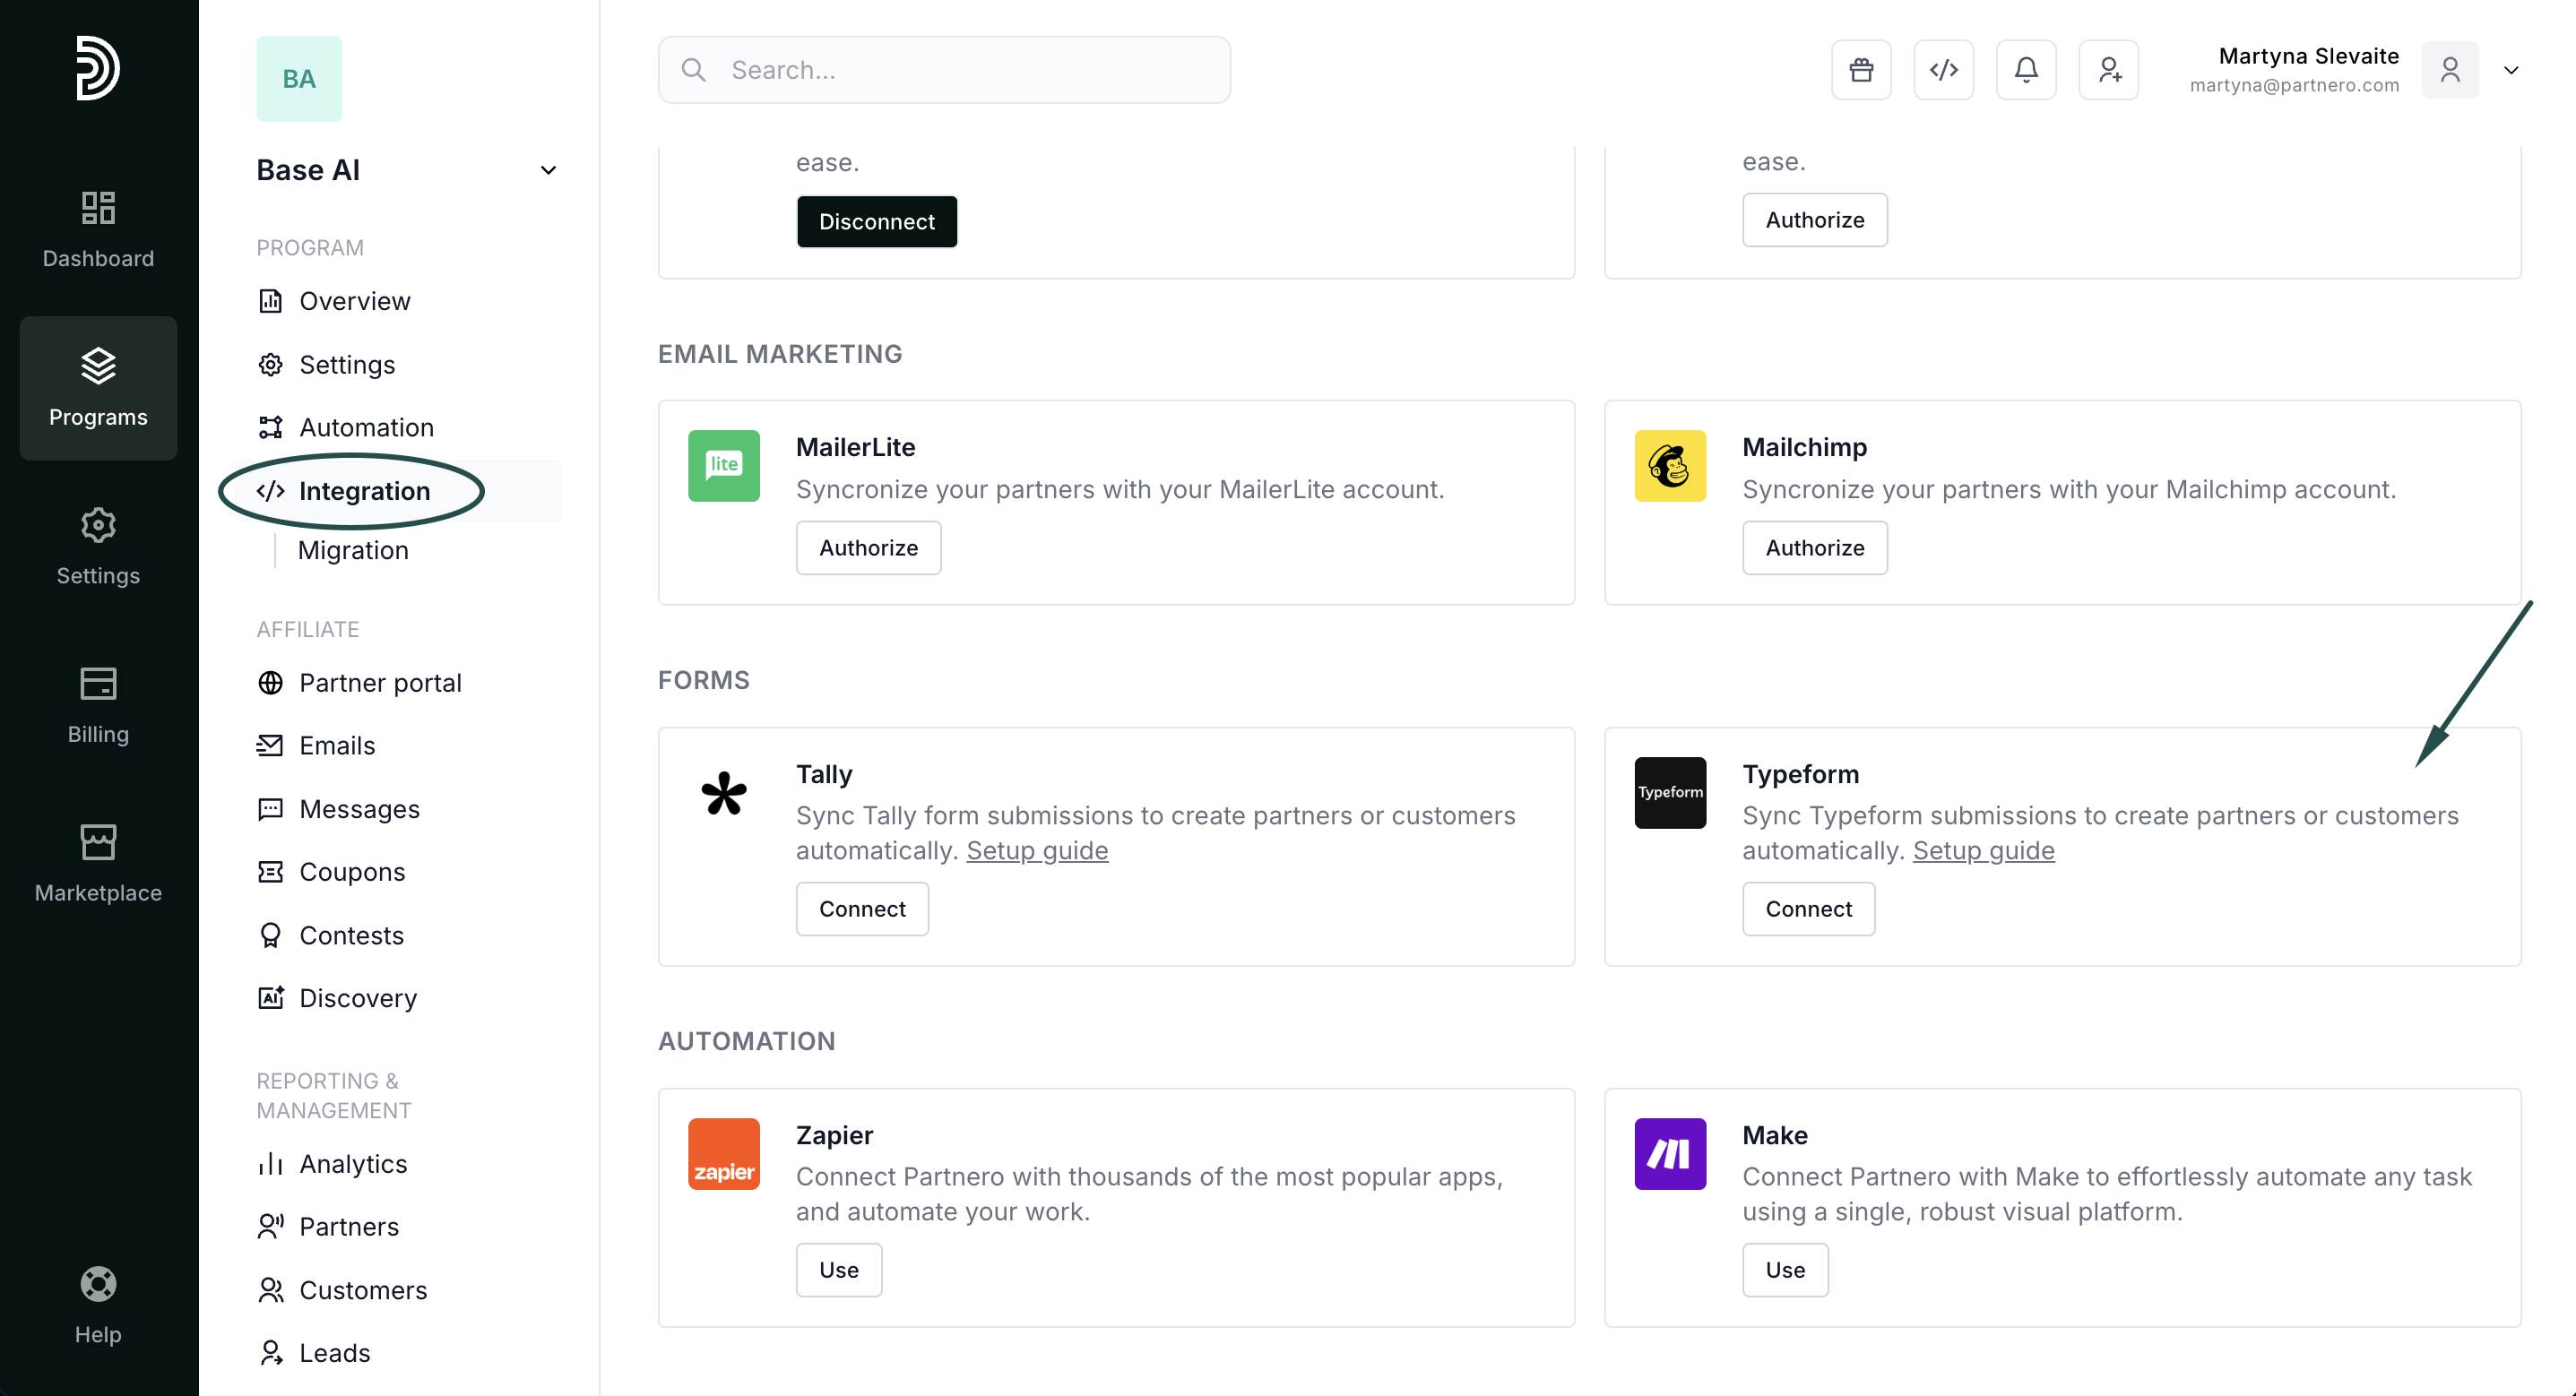The height and width of the screenshot is (1396, 2576).
Task: Click the invite user icon
Action: (x=2108, y=70)
